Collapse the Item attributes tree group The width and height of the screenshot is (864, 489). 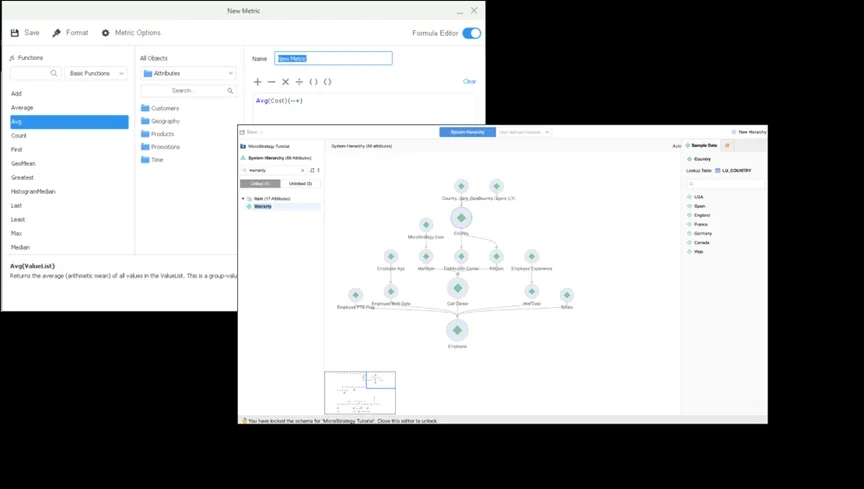(243, 199)
